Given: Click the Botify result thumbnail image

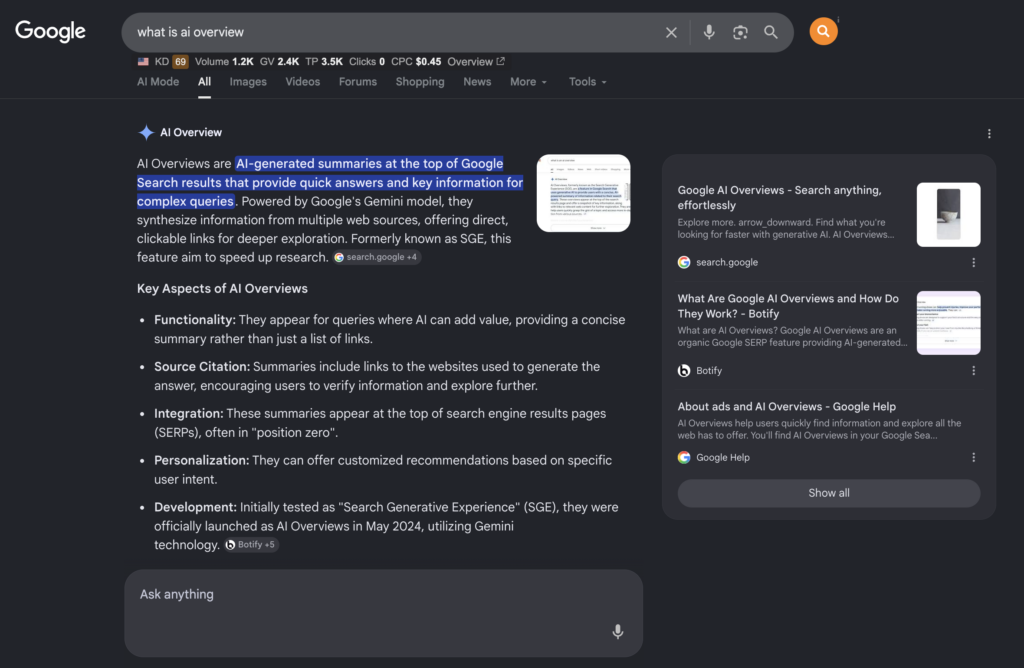Looking at the screenshot, I should (948, 323).
